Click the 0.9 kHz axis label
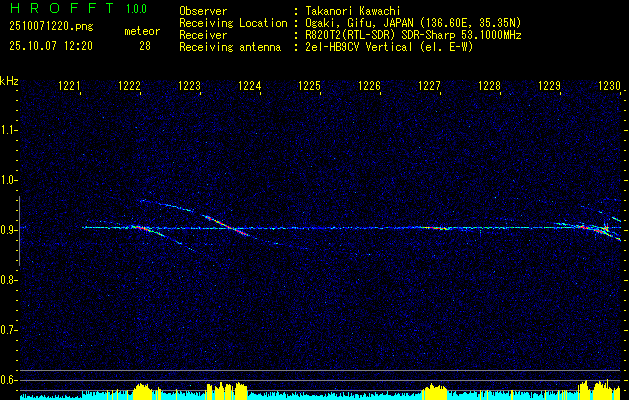This screenshot has width=629, height=400. click(x=7, y=230)
